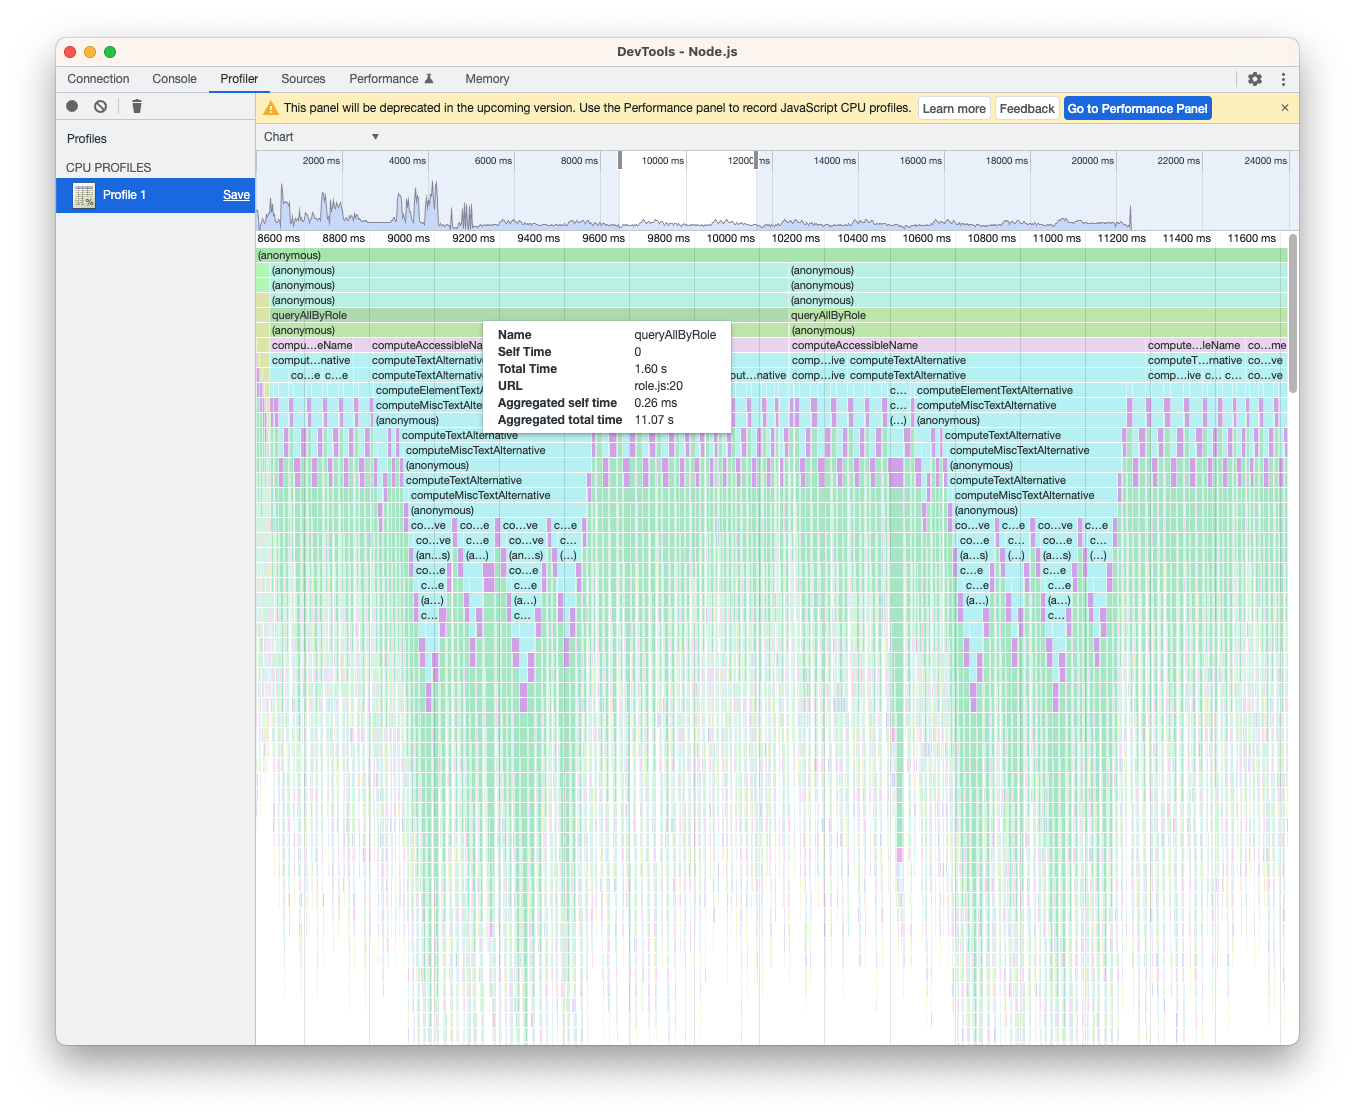The height and width of the screenshot is (1119, 1355).
Task: Click the 11400 ms mark on detail ruler
Action: tap(1186, 239)
